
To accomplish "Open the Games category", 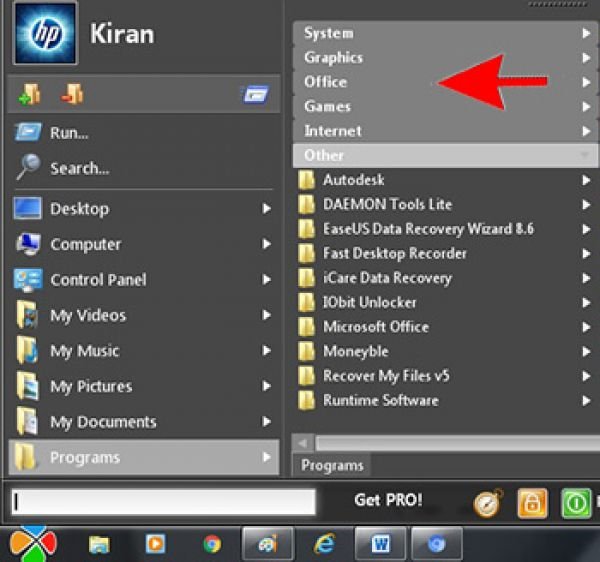I will tap(445, 106).
